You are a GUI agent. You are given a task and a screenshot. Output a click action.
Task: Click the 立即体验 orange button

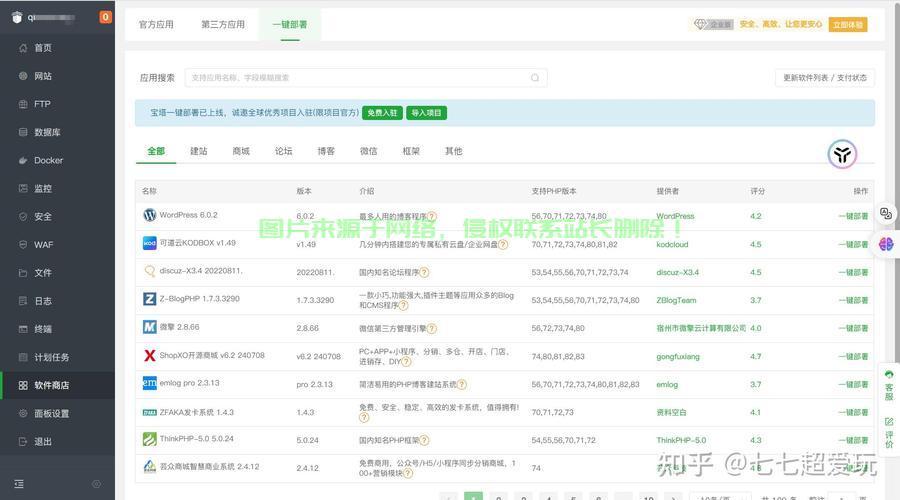pos(848,25)
